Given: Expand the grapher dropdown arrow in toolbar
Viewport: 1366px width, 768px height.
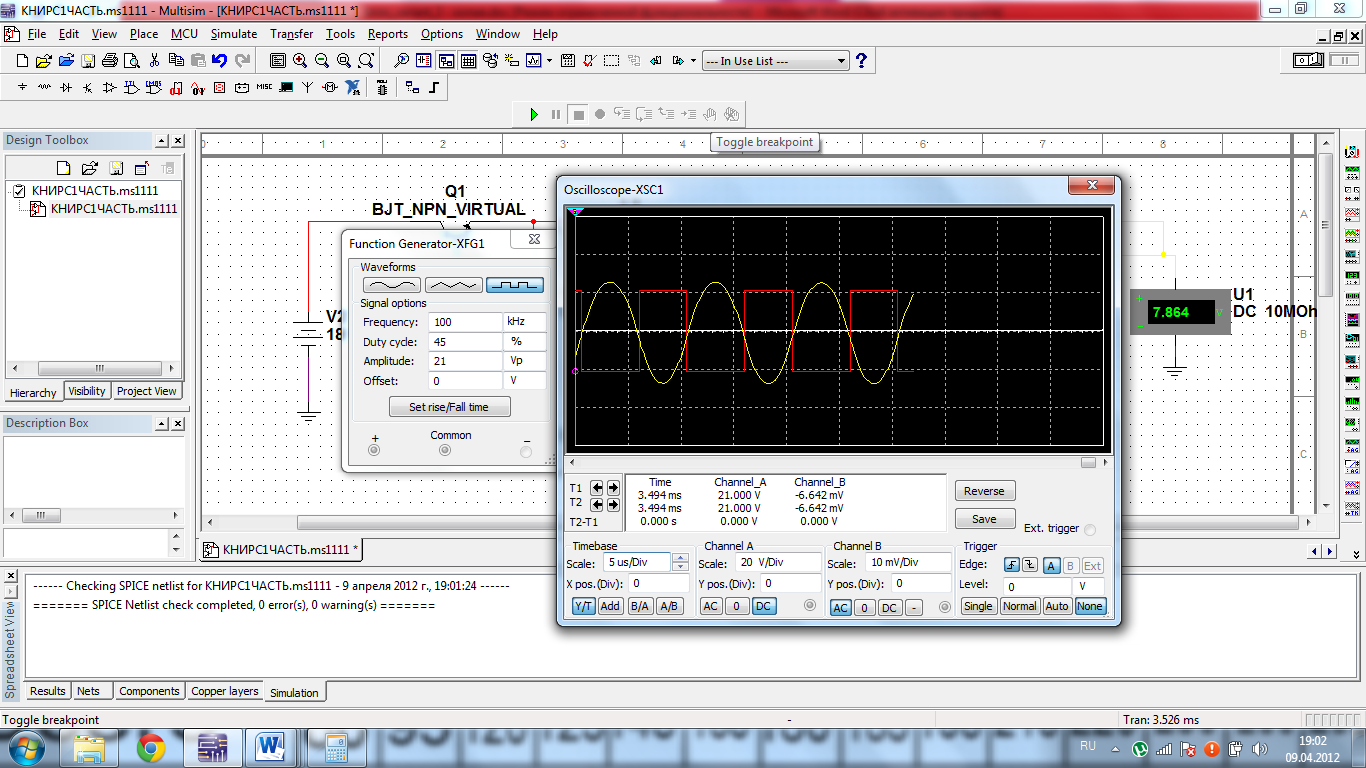Looking at the screenshot, I should click(549, 61).
